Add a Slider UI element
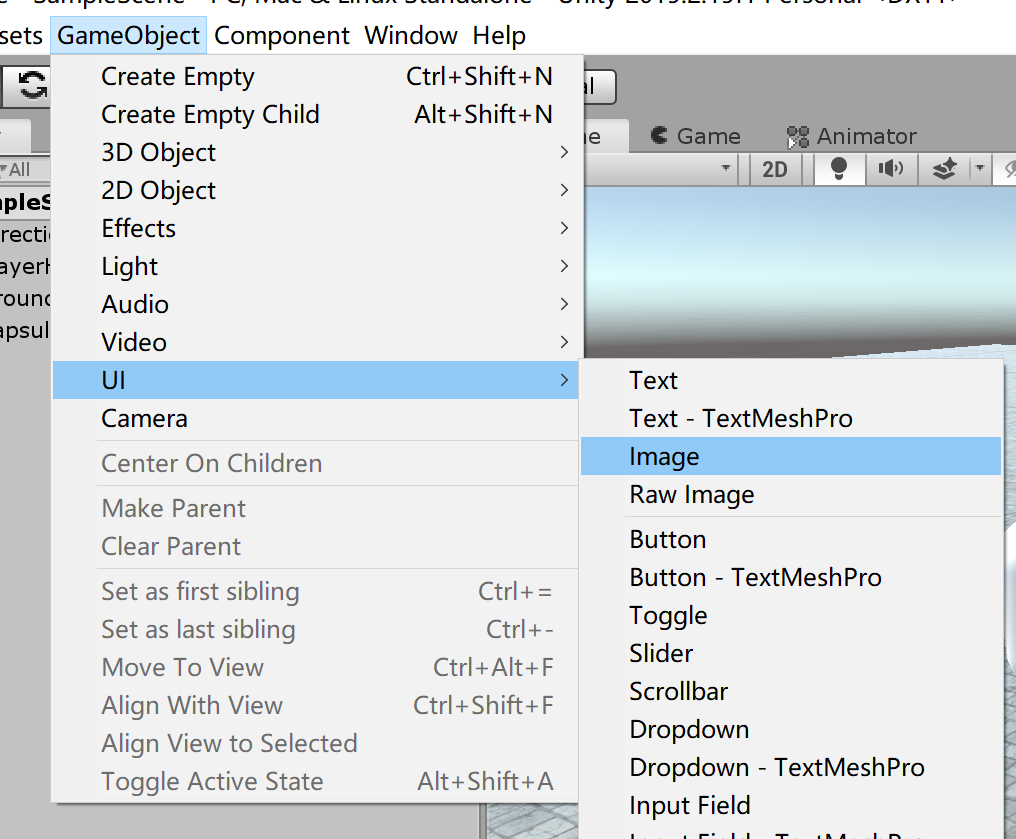Image resolution: width=1016 pixels, height=839 pixels. point(661,653)
